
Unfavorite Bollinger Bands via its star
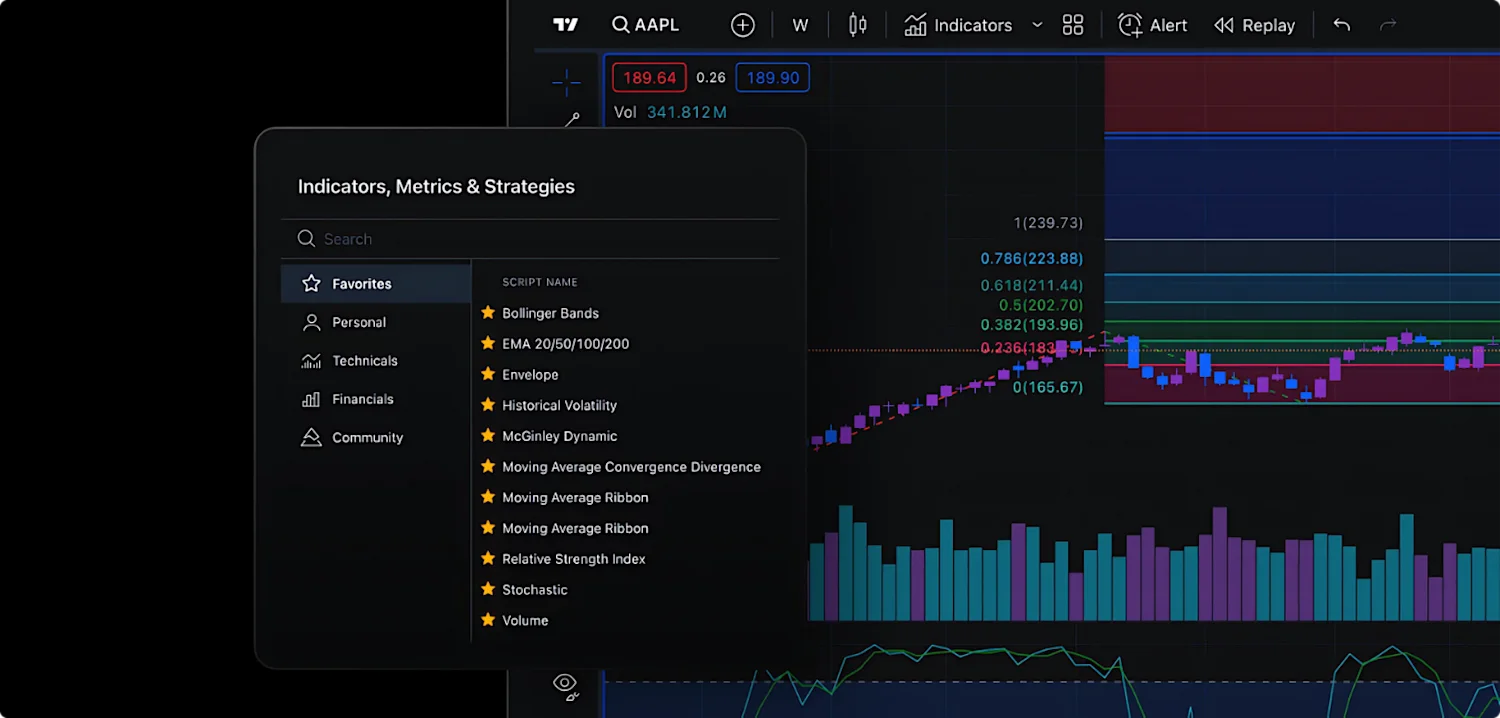pos(487,312)
